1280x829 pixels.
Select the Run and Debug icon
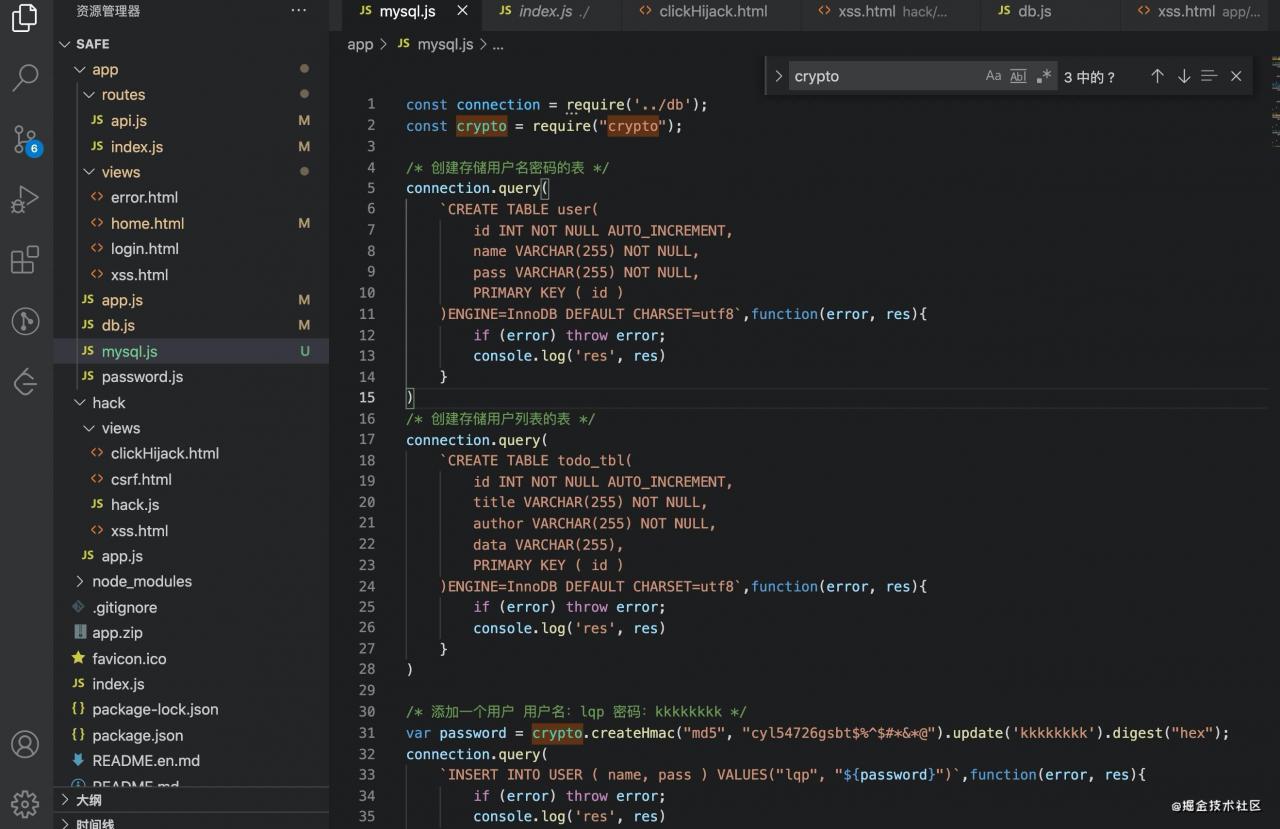pyautogui.click(x=25, y=199)
